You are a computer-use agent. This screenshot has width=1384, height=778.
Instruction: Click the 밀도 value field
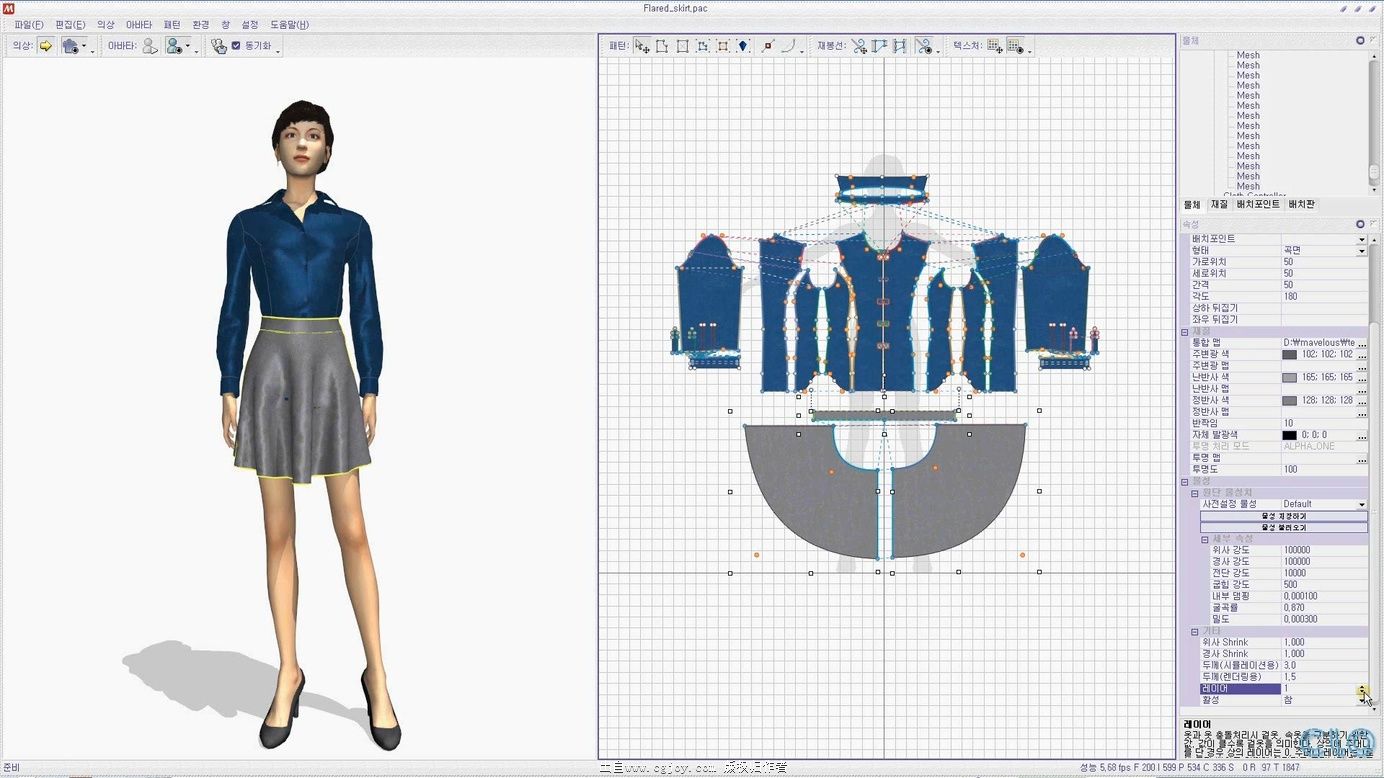[x=1324, y=619]
